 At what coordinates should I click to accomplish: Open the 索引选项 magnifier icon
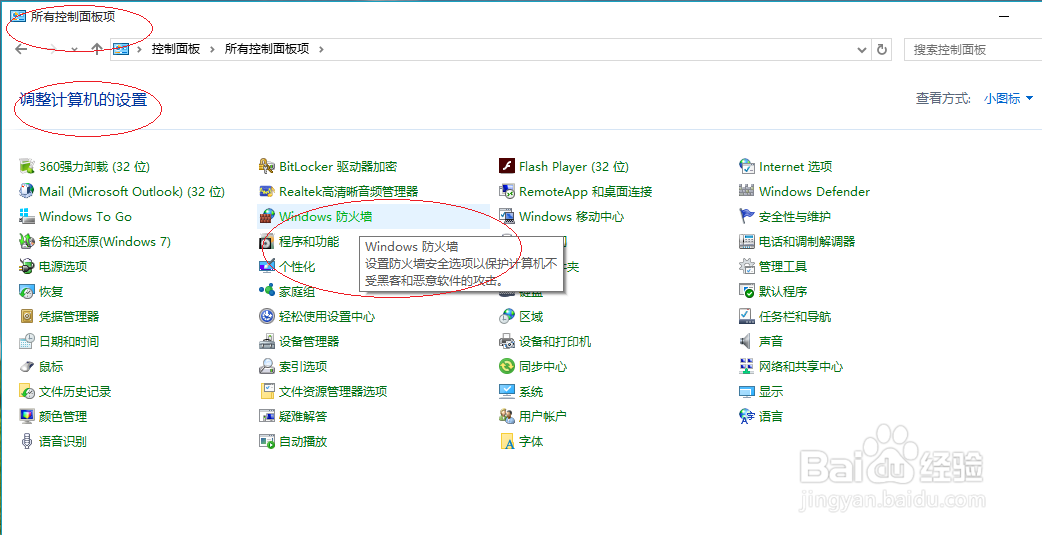[267, 366]
